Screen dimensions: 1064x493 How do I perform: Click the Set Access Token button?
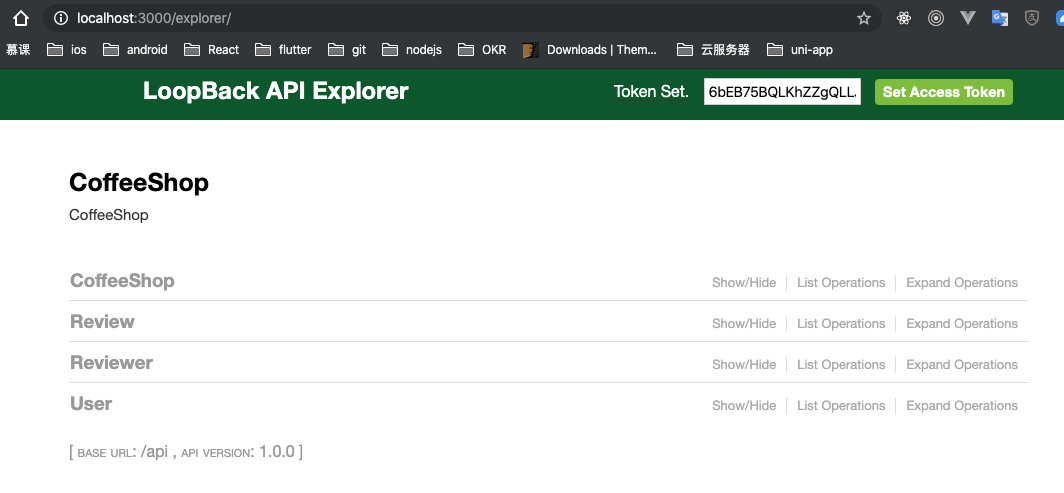(x=944, y=92)
